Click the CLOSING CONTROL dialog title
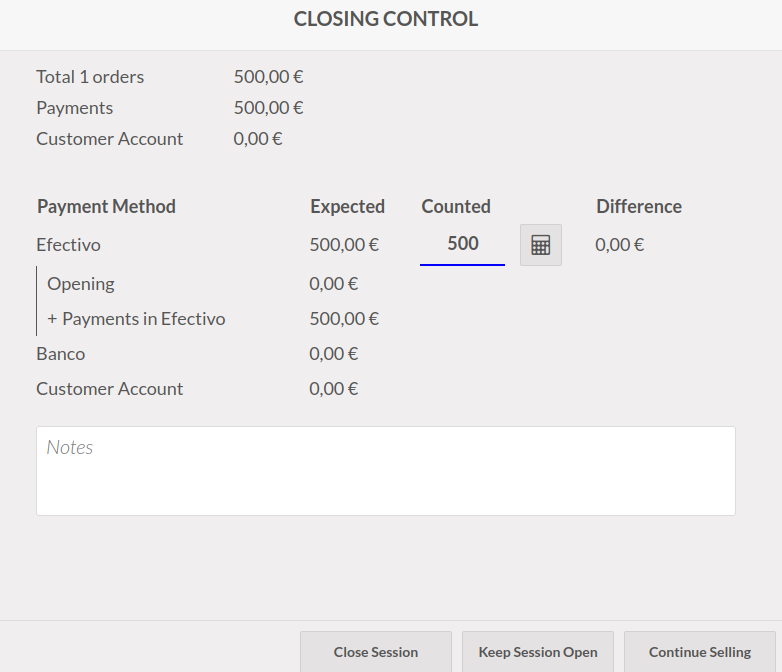 click(386, 19)
